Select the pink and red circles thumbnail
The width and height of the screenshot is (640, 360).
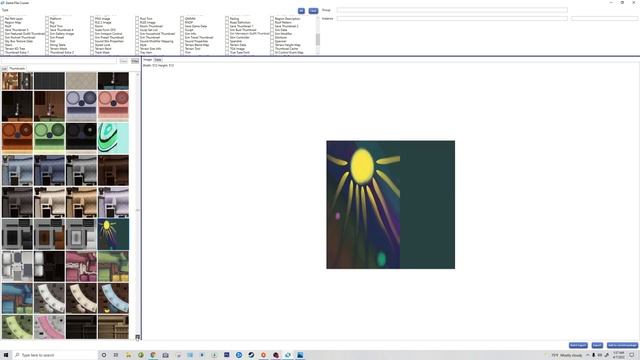(x=113, y=106)
